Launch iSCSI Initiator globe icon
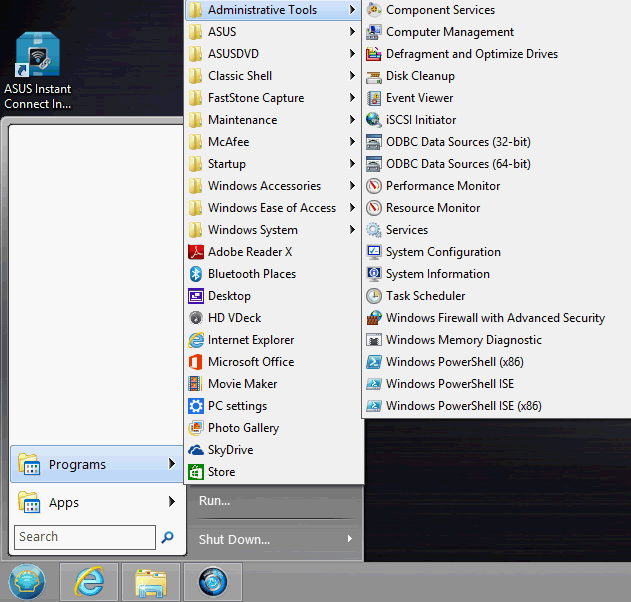The height and width of the screenshot is (602, 631). 374,120
